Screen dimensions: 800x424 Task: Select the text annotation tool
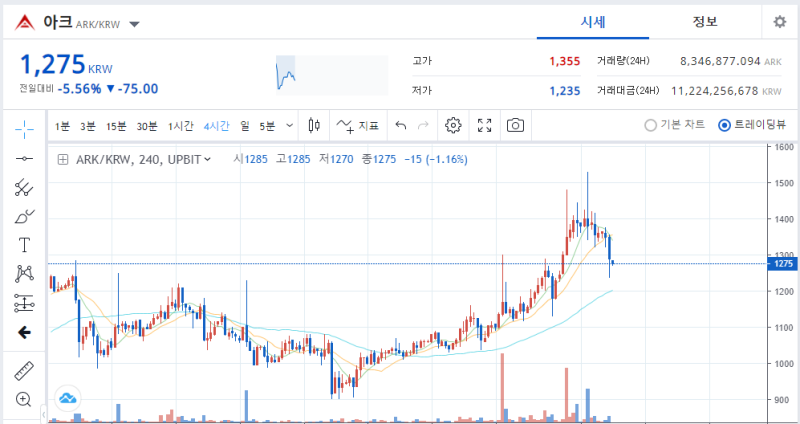[24, 245]
